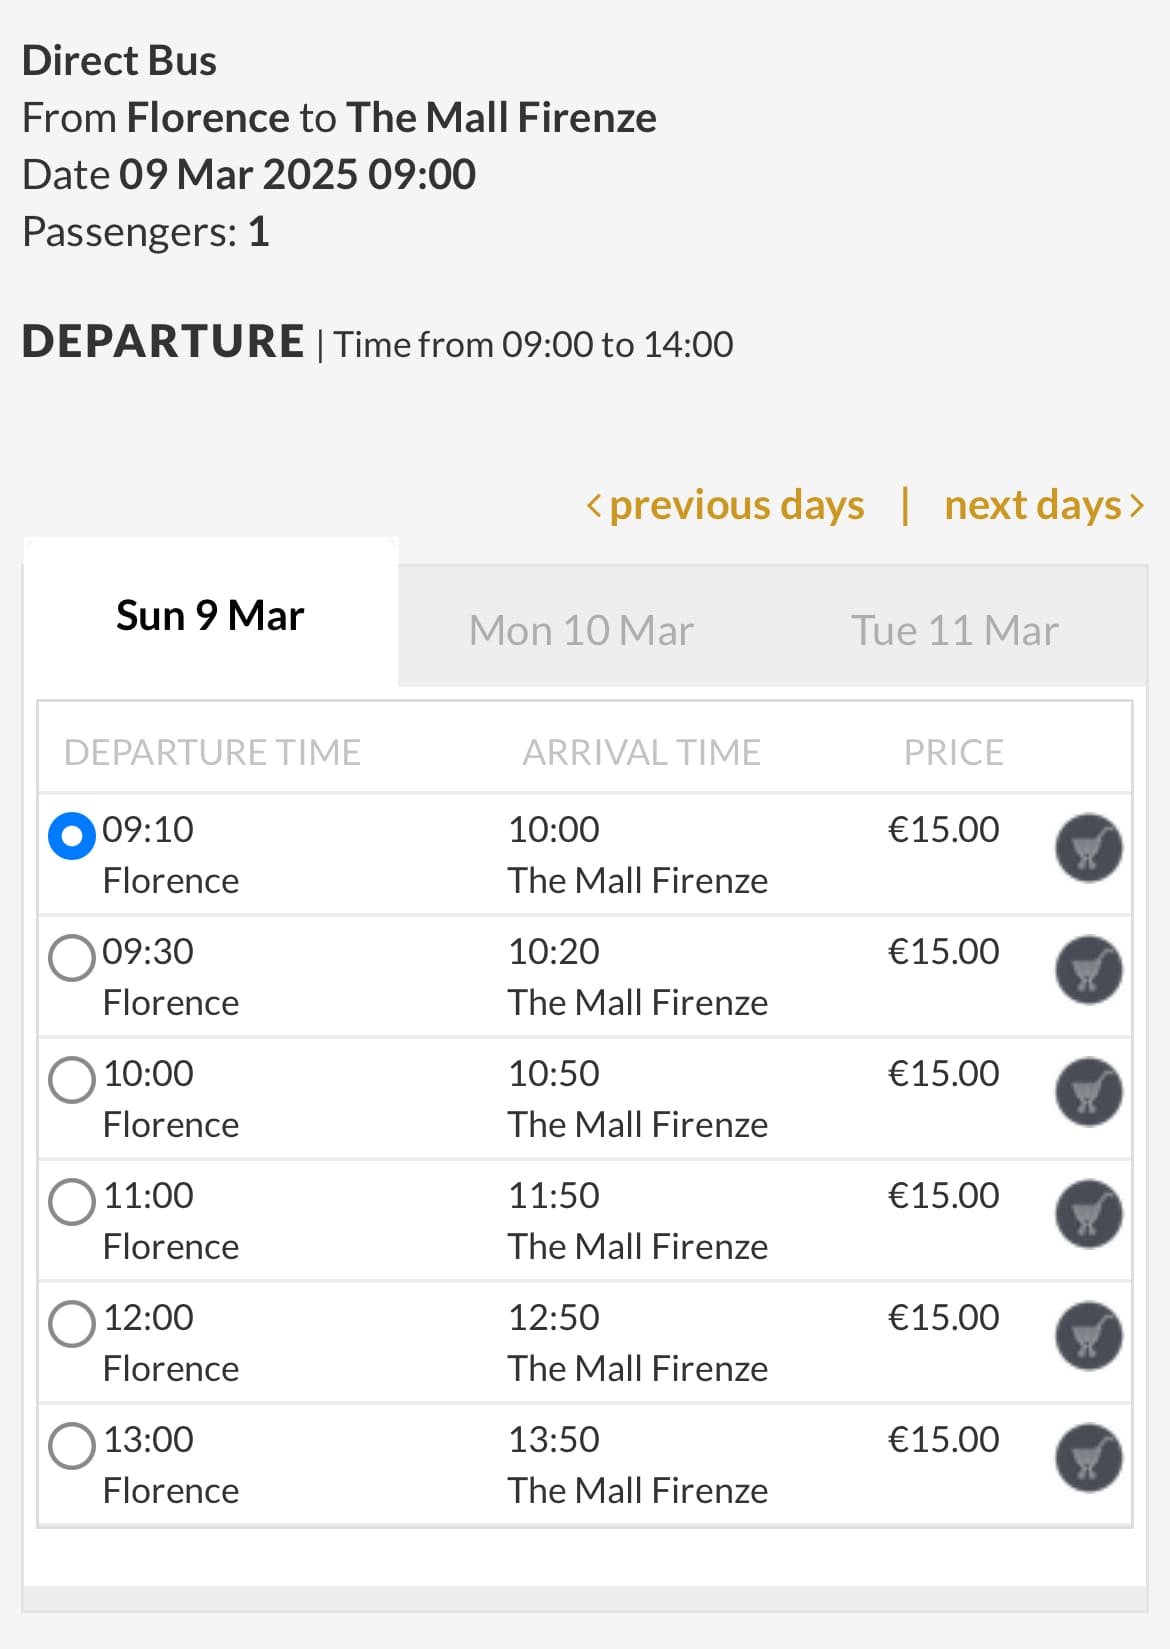
Task: Add the 10:00 departure to cart
Action: [x=1089, y=1092]
